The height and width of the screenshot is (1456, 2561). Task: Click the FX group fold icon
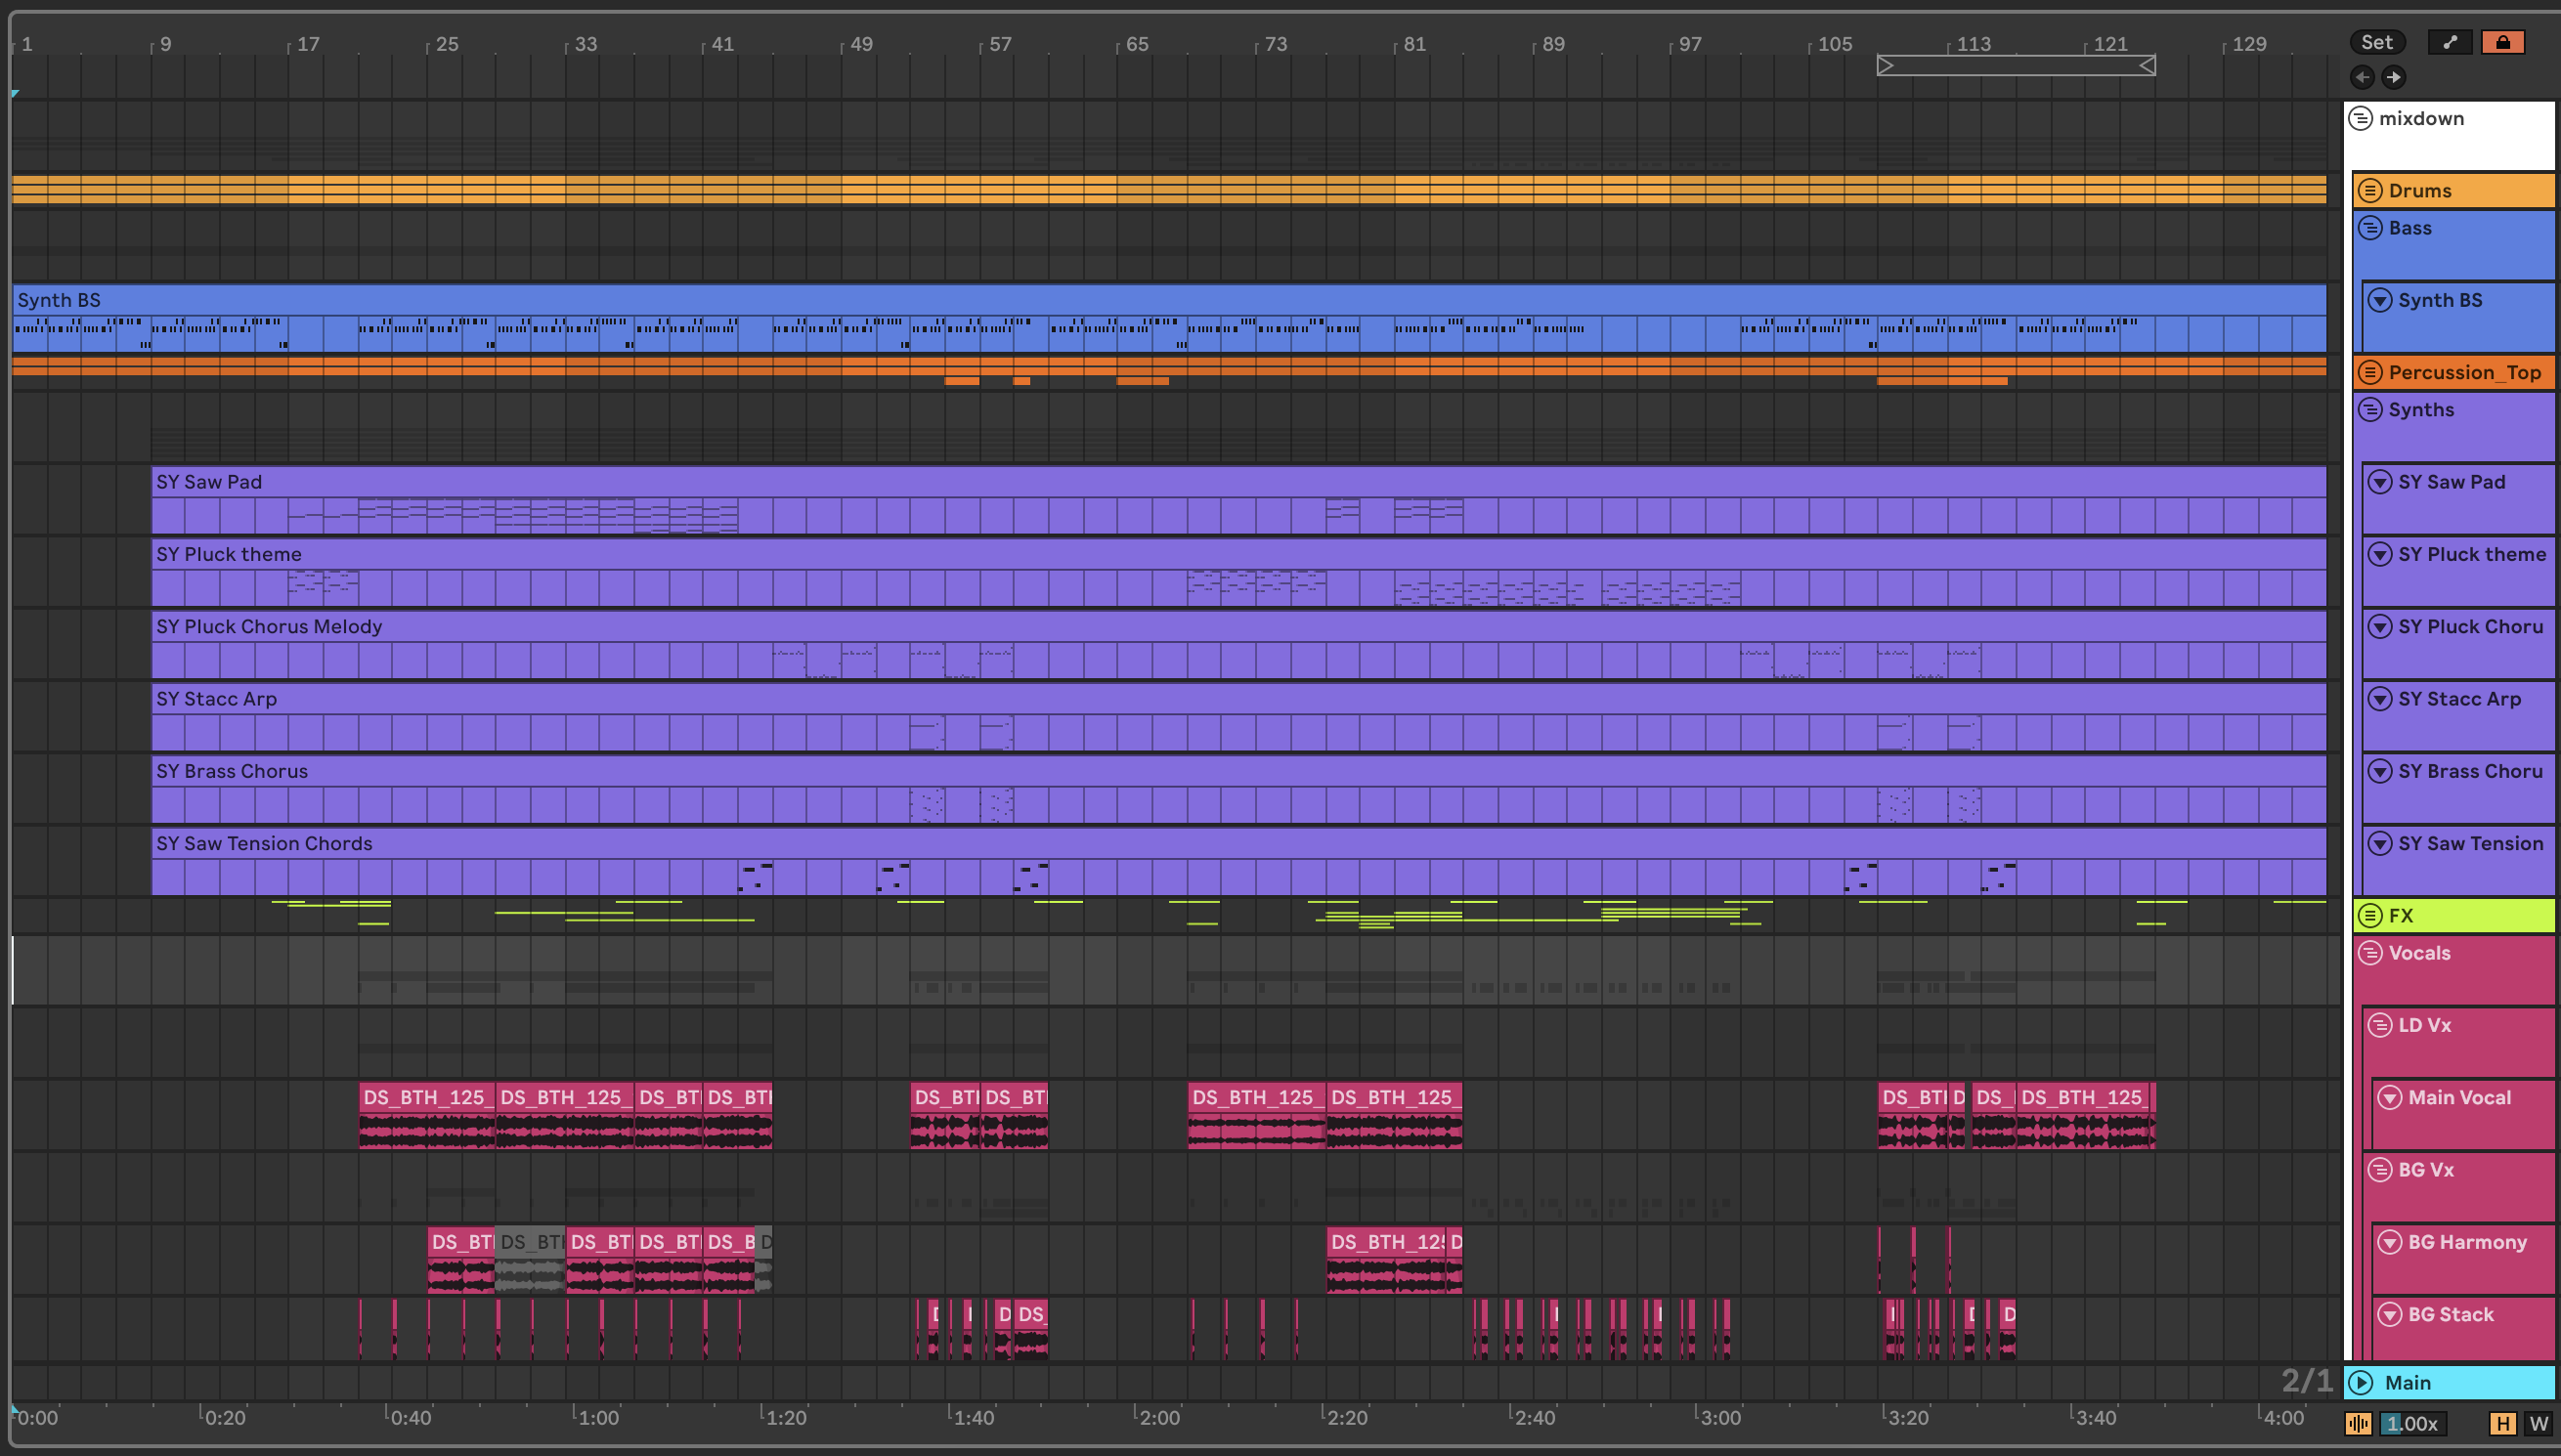[x=2370, y=915]
